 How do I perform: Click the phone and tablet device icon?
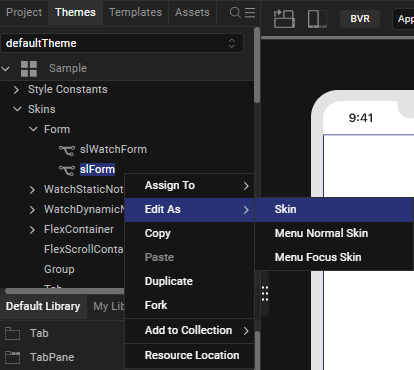point(317,19)
